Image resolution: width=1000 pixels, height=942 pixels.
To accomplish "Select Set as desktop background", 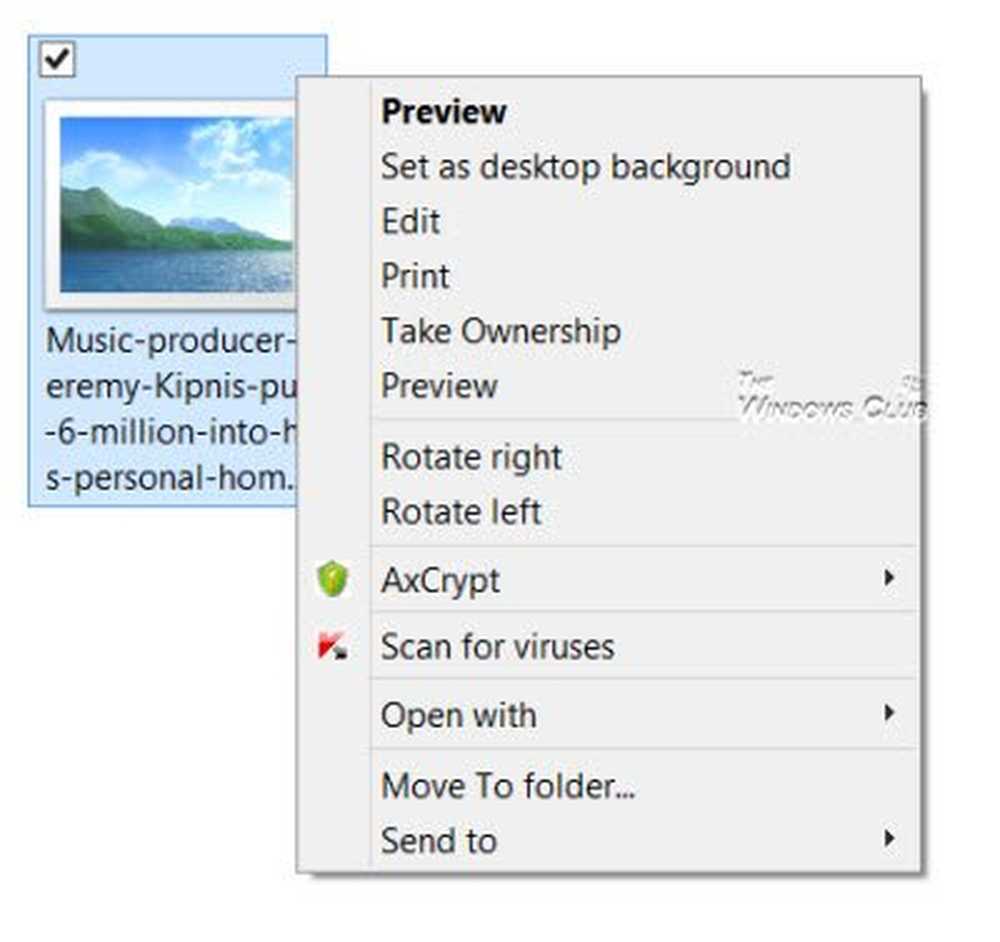I will coord(585,166).
